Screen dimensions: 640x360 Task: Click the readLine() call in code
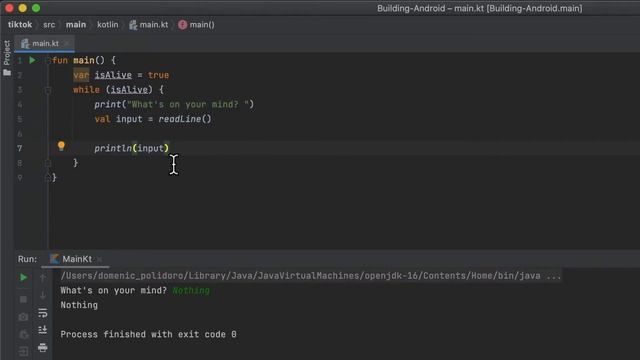185,119
